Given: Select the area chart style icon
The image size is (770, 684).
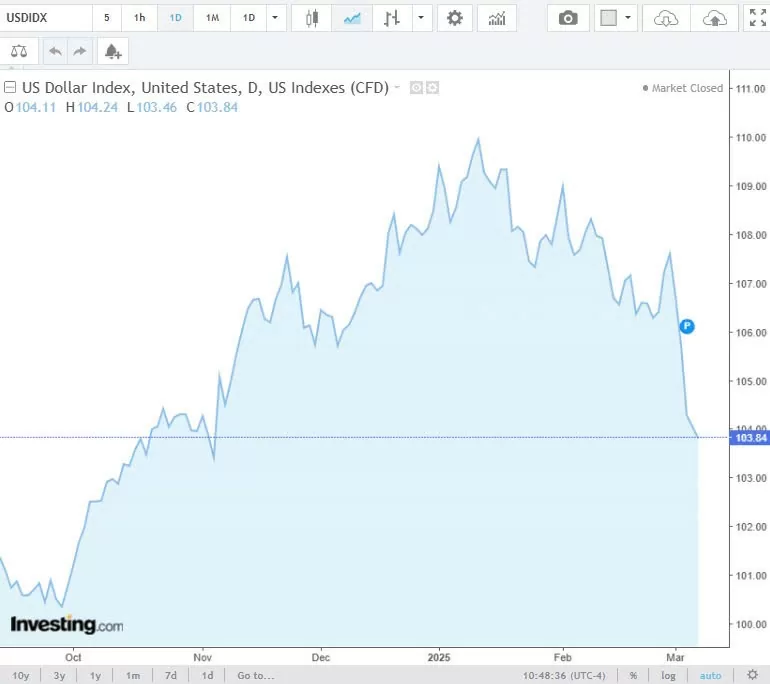Looking at the screenshot, I should click(x=351, y=18).
